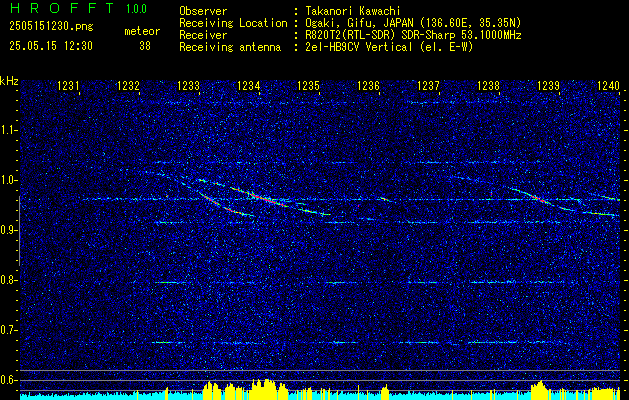Click the meteor label
The image size is (629, 400).
point(142,31)
